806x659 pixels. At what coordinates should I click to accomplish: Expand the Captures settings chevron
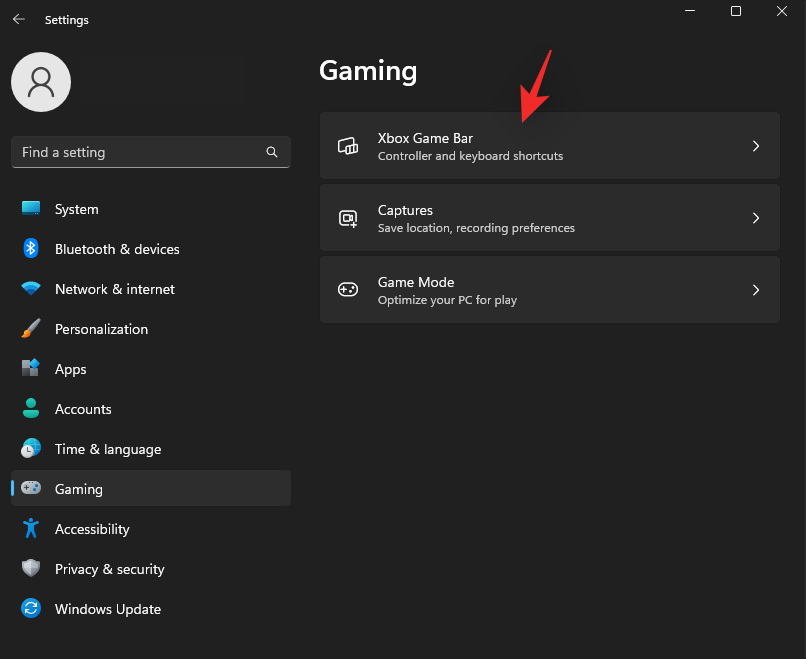757,217
